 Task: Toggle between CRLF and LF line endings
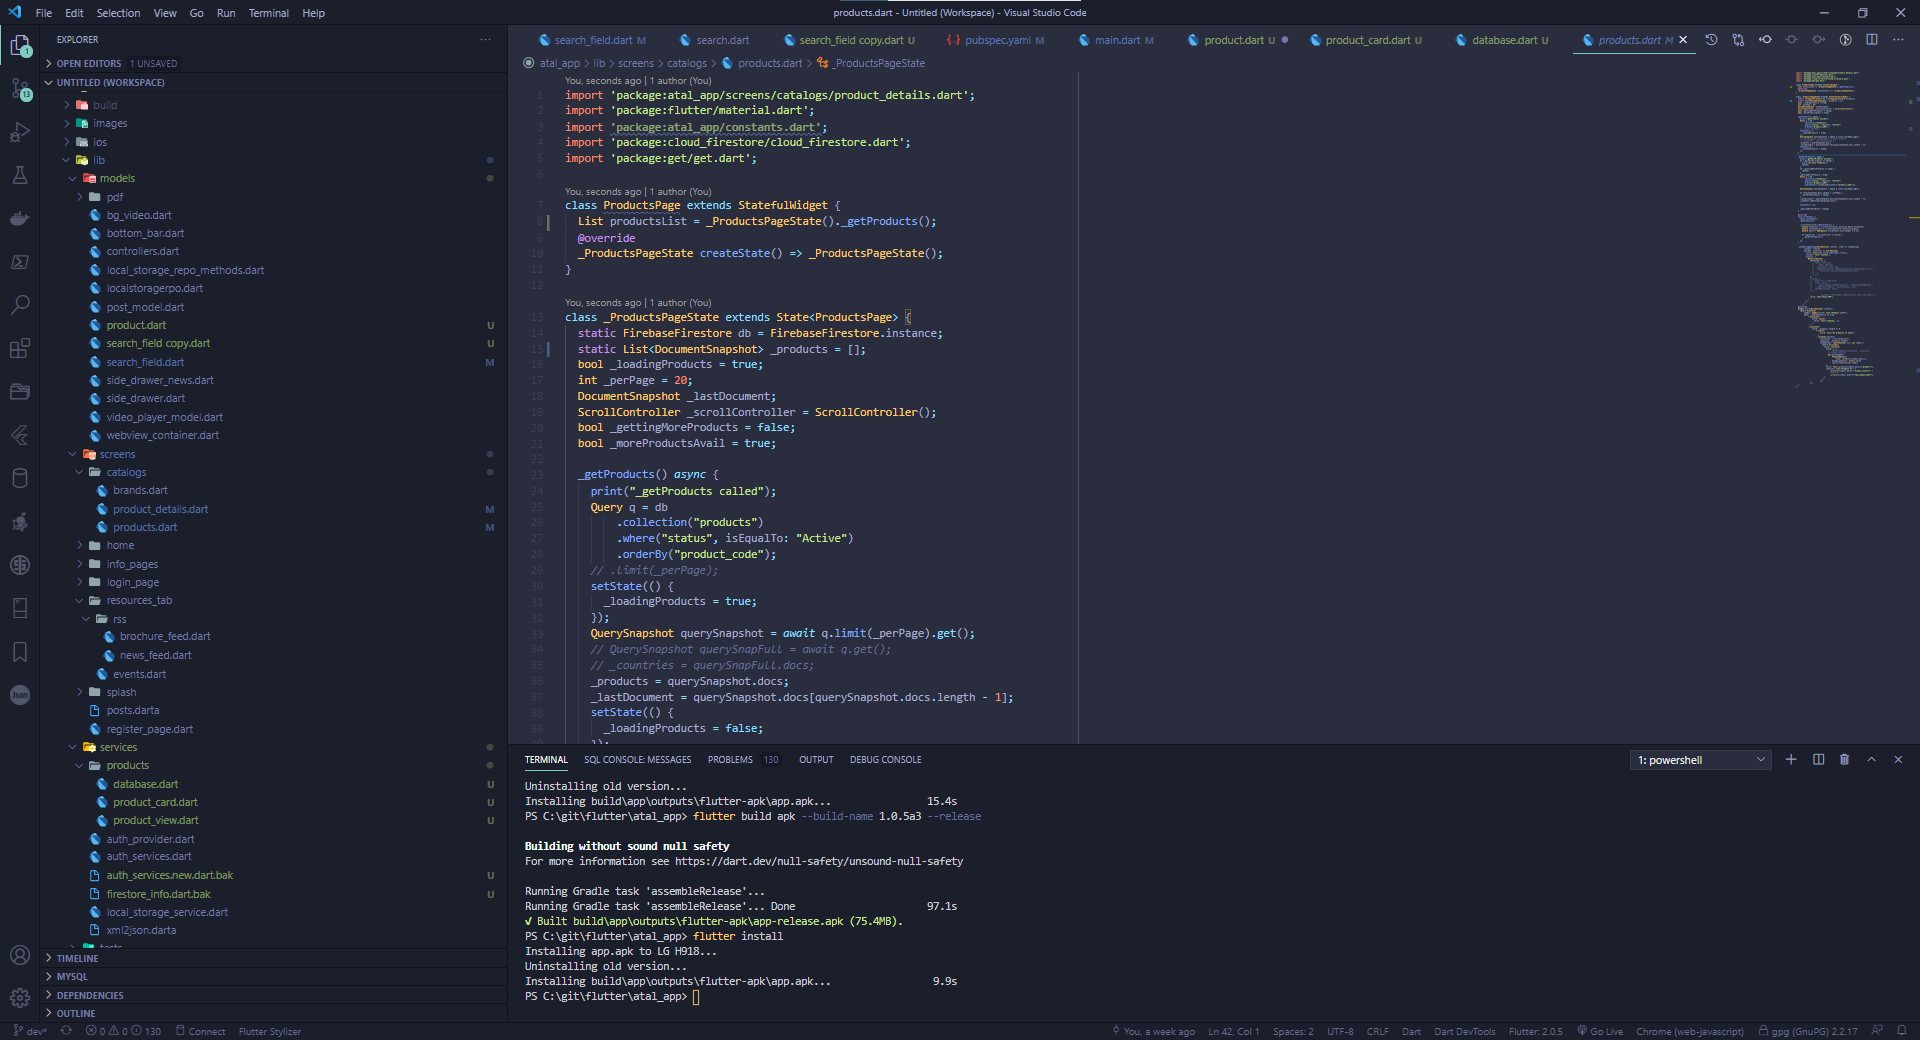(x=1377, y=1031)
